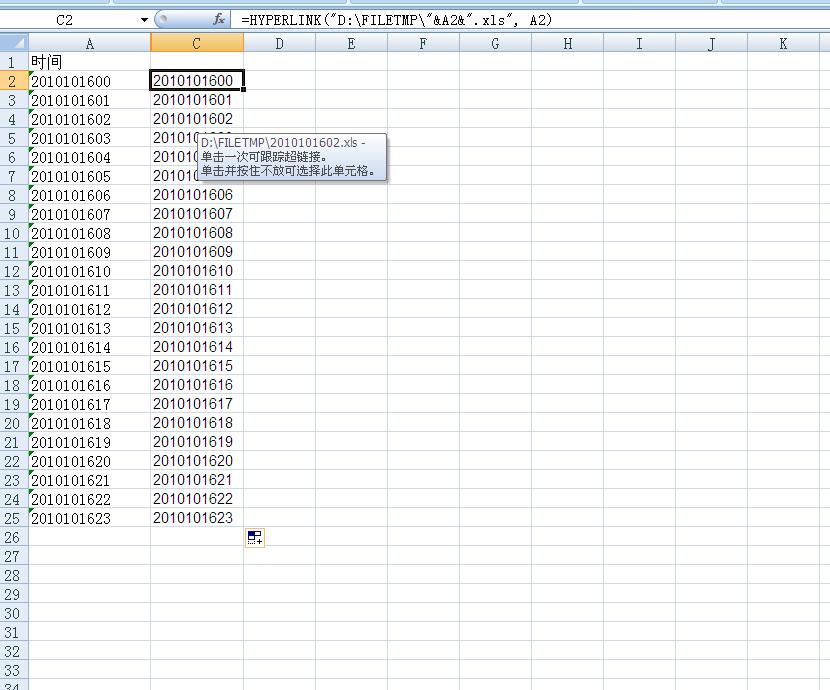Select column C header
Screen dimensions: 830x690
click(197, 43)
